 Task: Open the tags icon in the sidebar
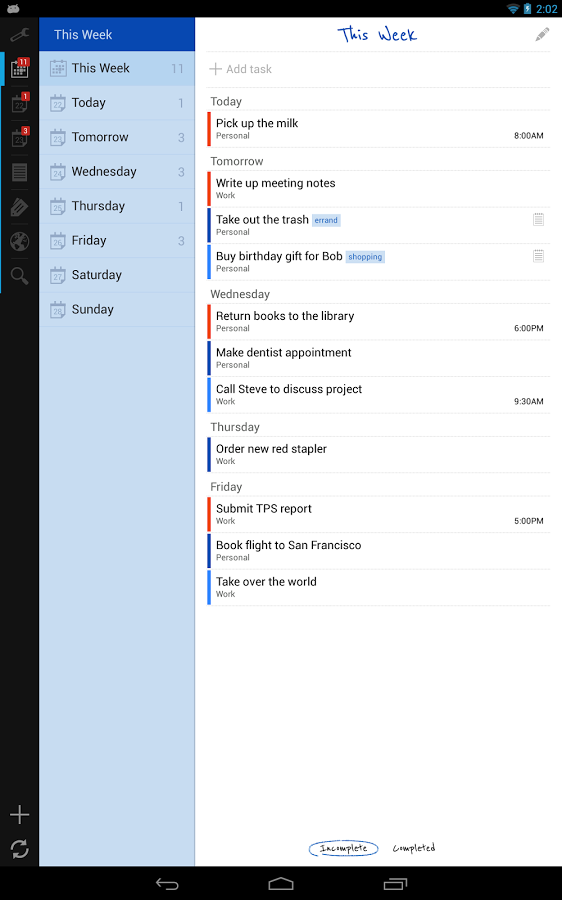(x=20, y=207)
